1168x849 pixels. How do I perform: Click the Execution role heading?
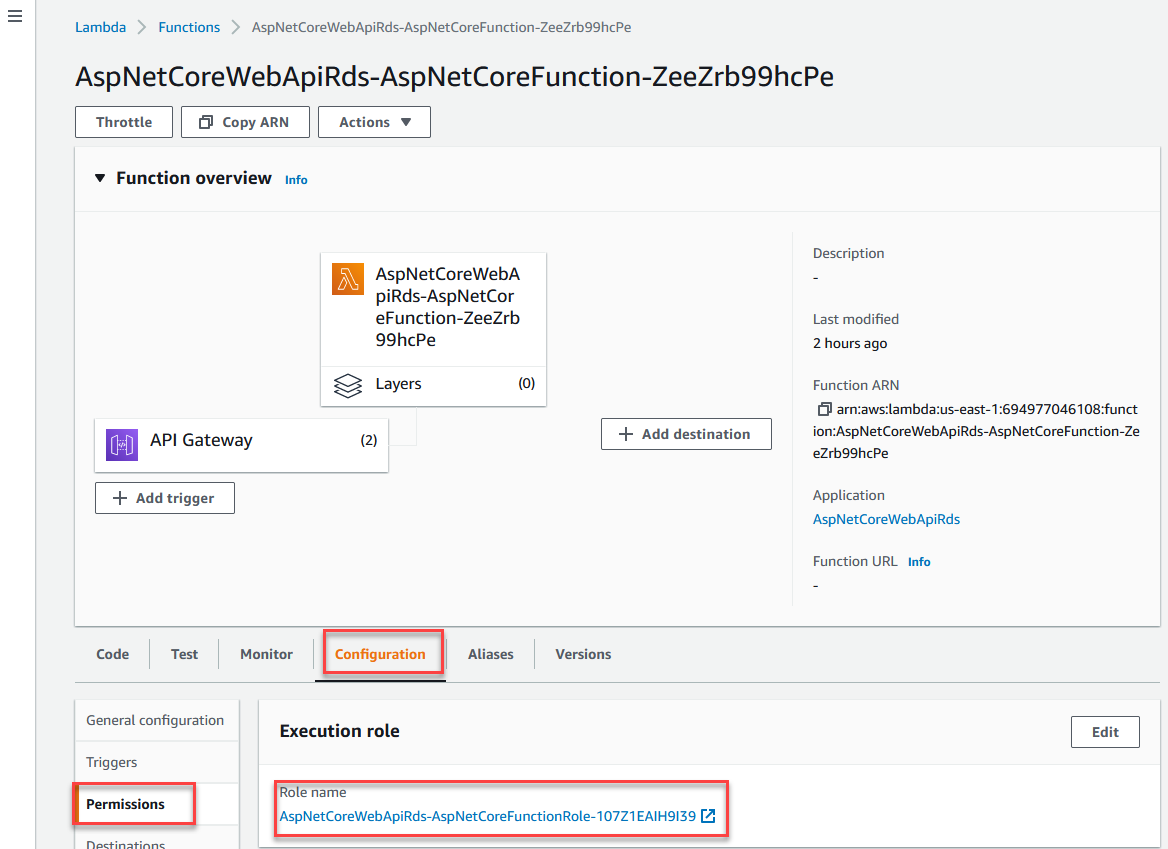coord(340,731)
